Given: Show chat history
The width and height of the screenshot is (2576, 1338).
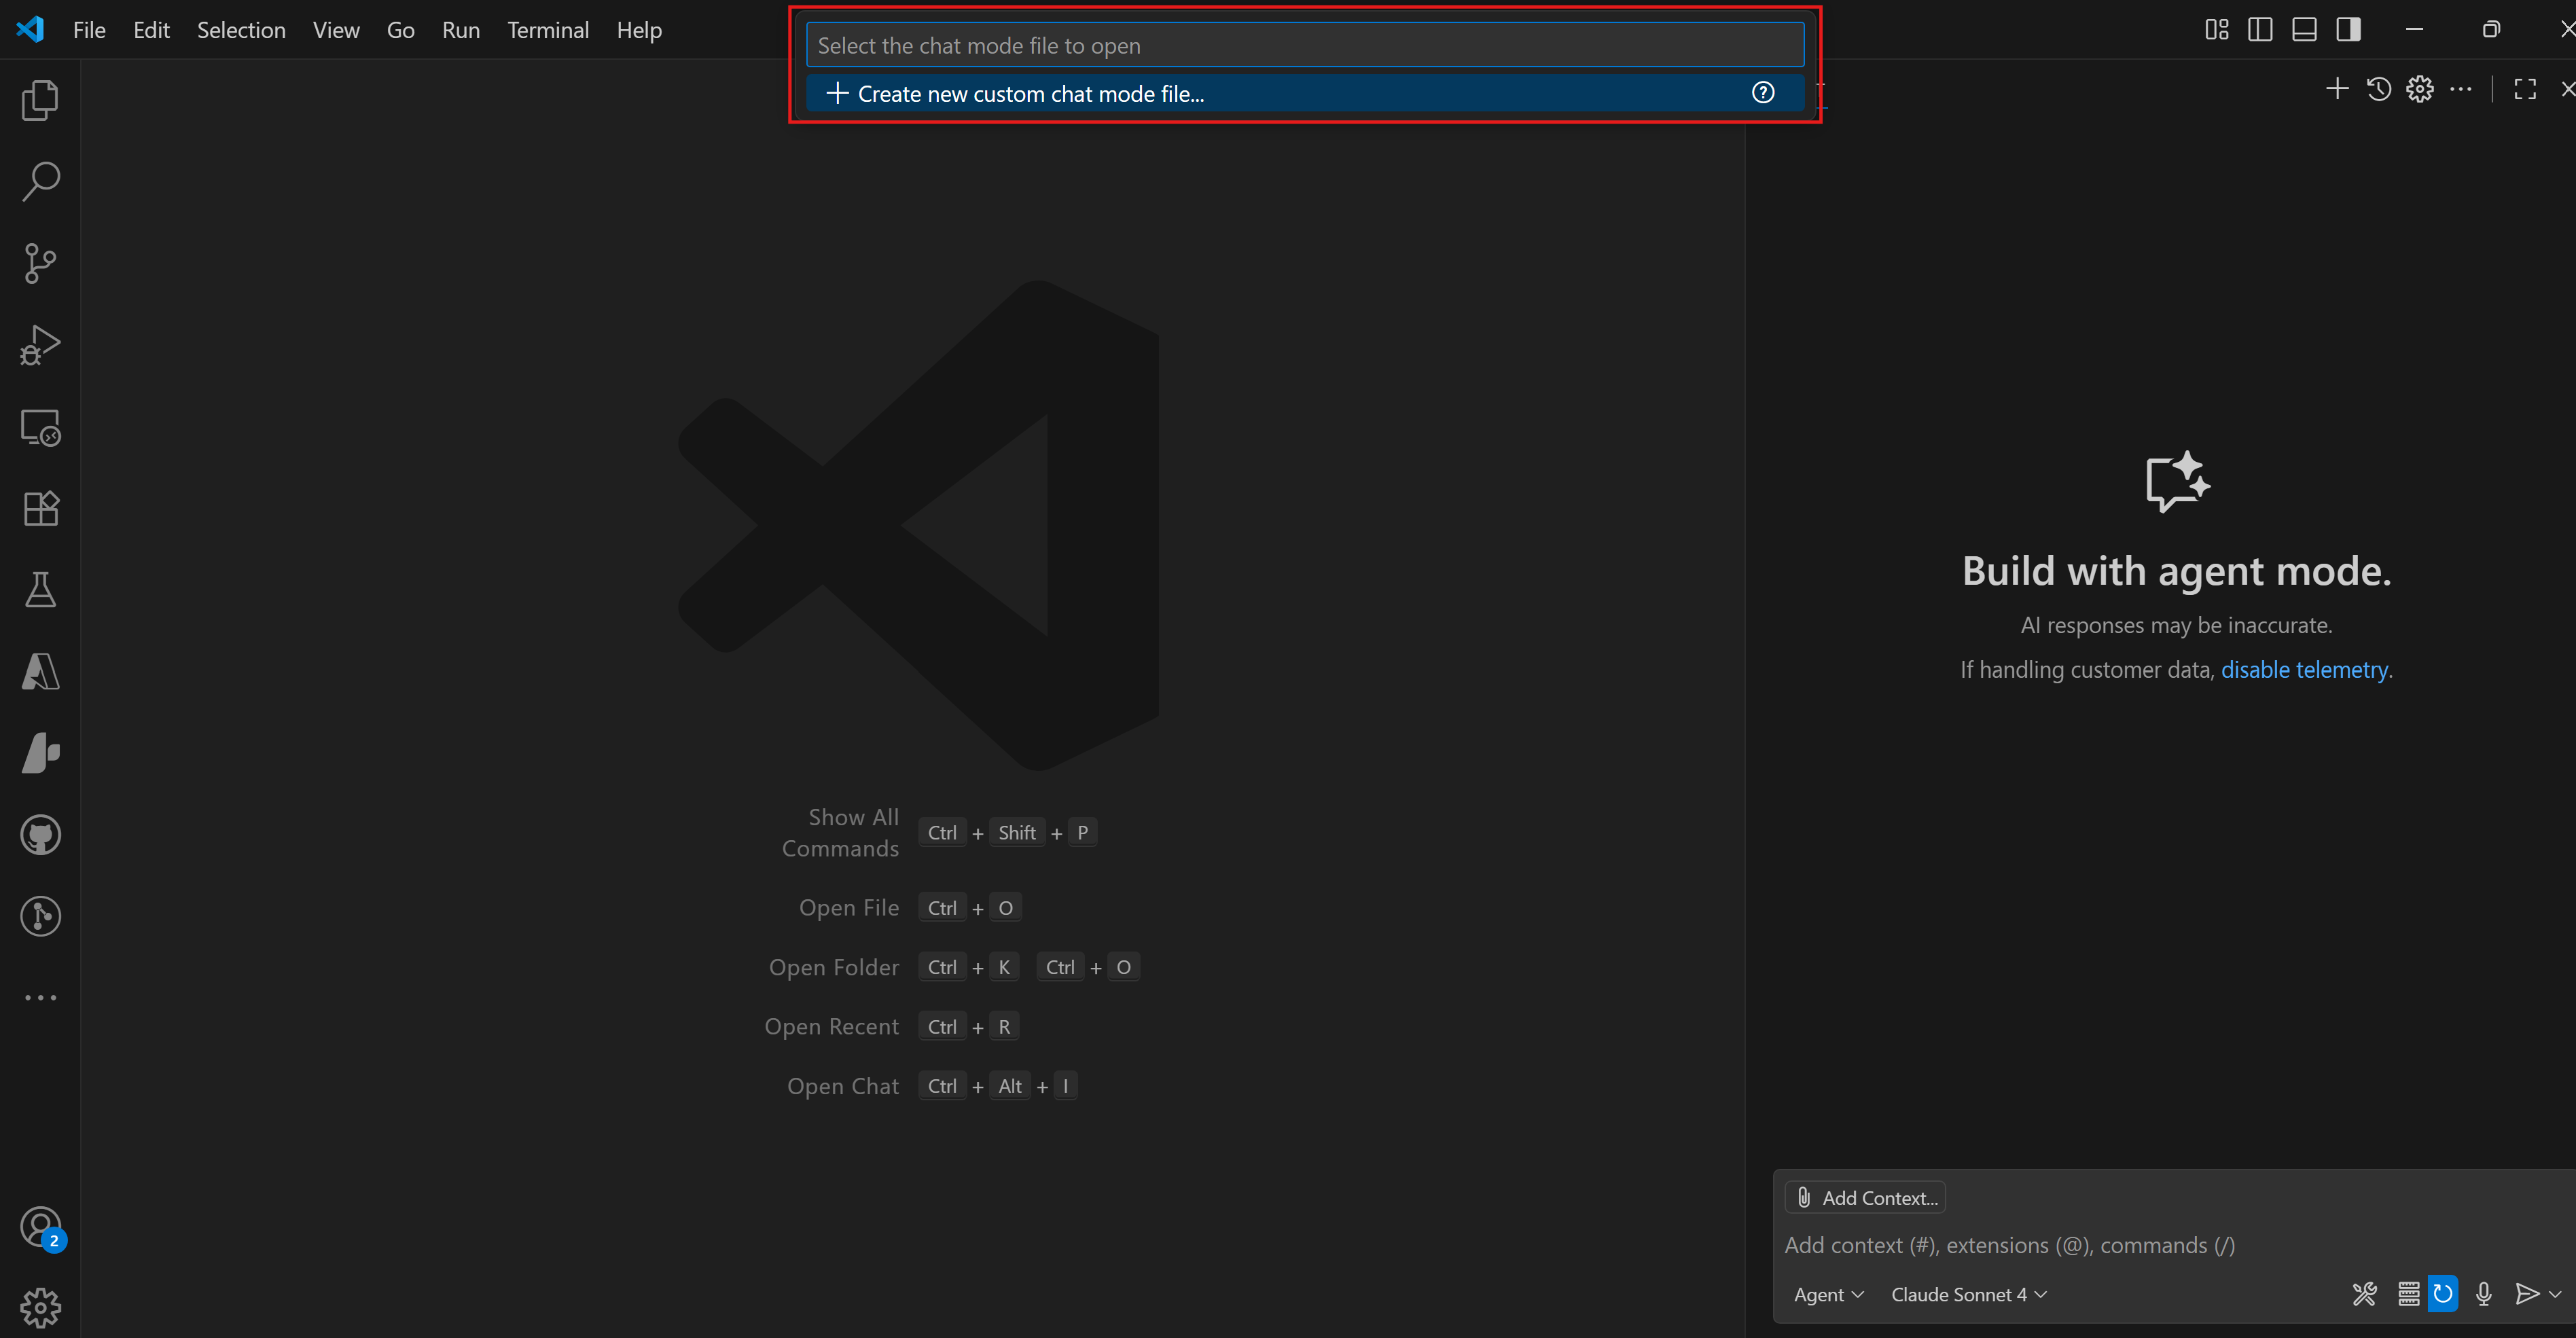Looking at the screenshot, I should [2379, 89].
